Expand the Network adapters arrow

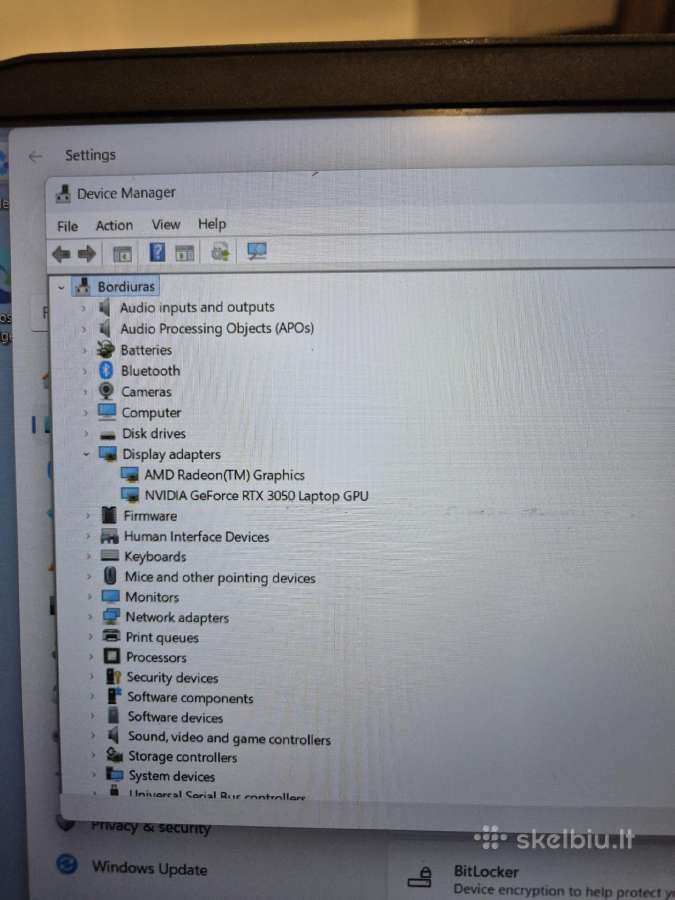(90, 618)
